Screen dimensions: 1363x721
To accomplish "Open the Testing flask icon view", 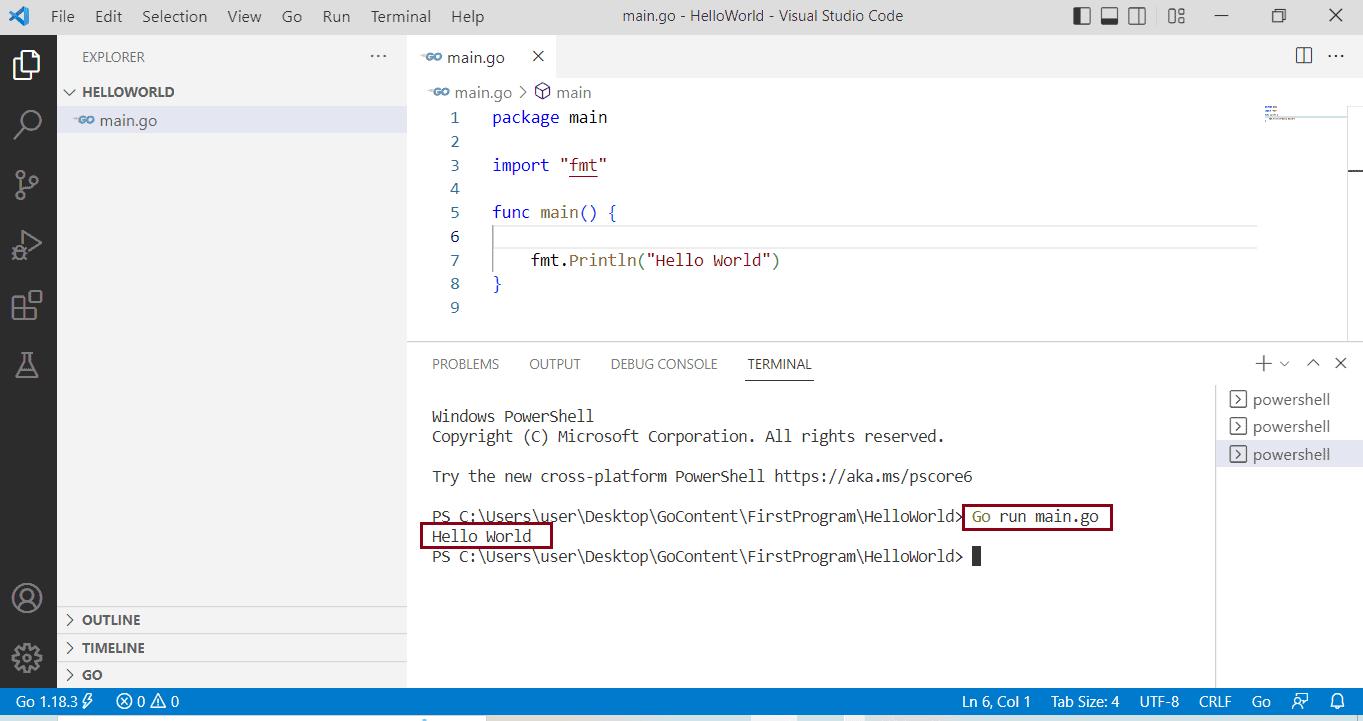I will click(27, 366).
